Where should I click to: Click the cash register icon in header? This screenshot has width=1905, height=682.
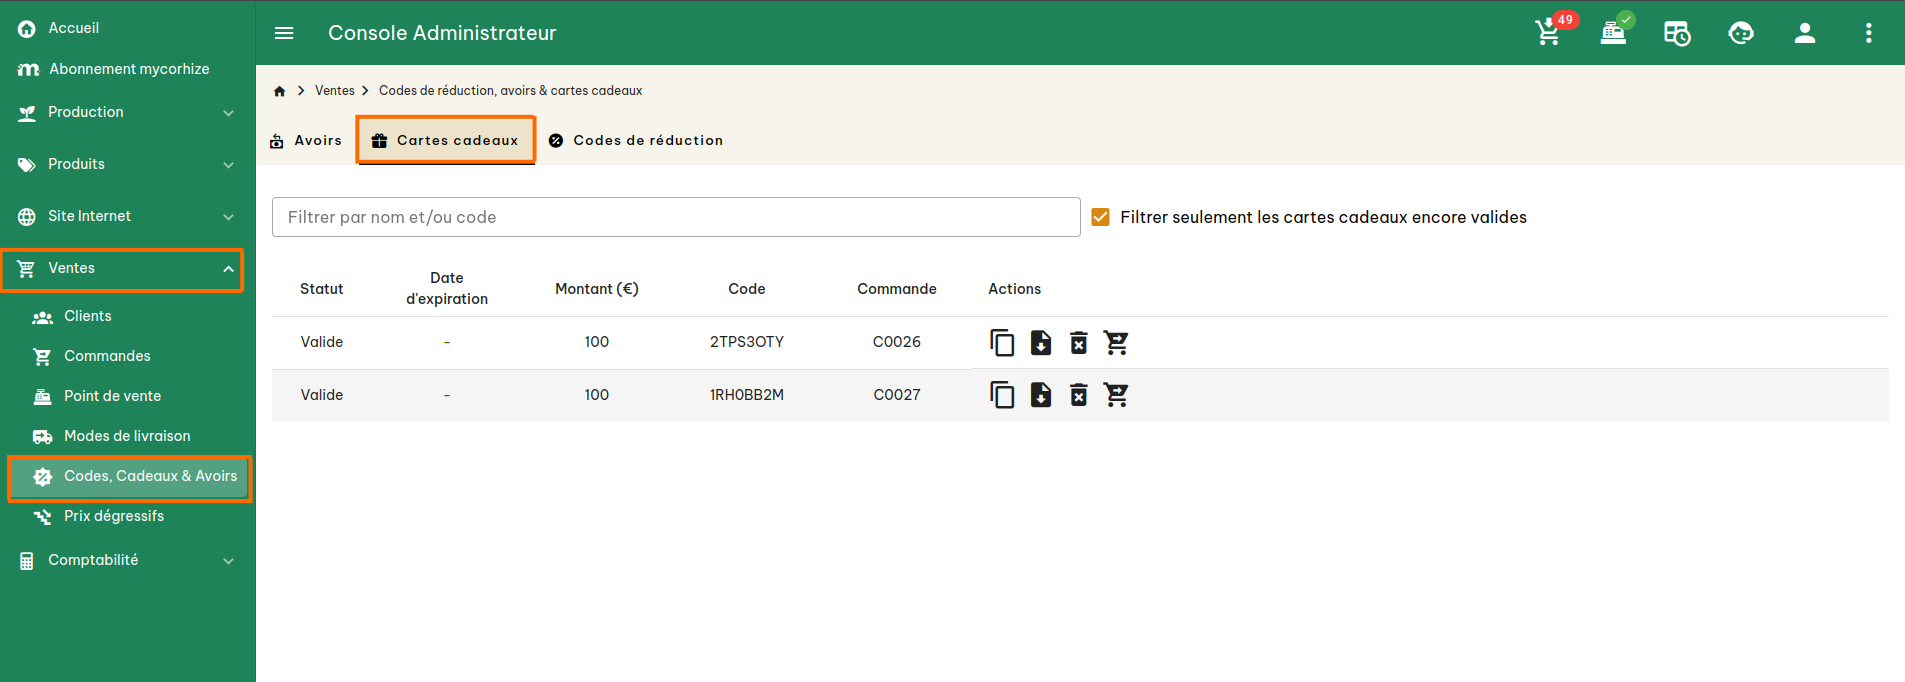1613,33
